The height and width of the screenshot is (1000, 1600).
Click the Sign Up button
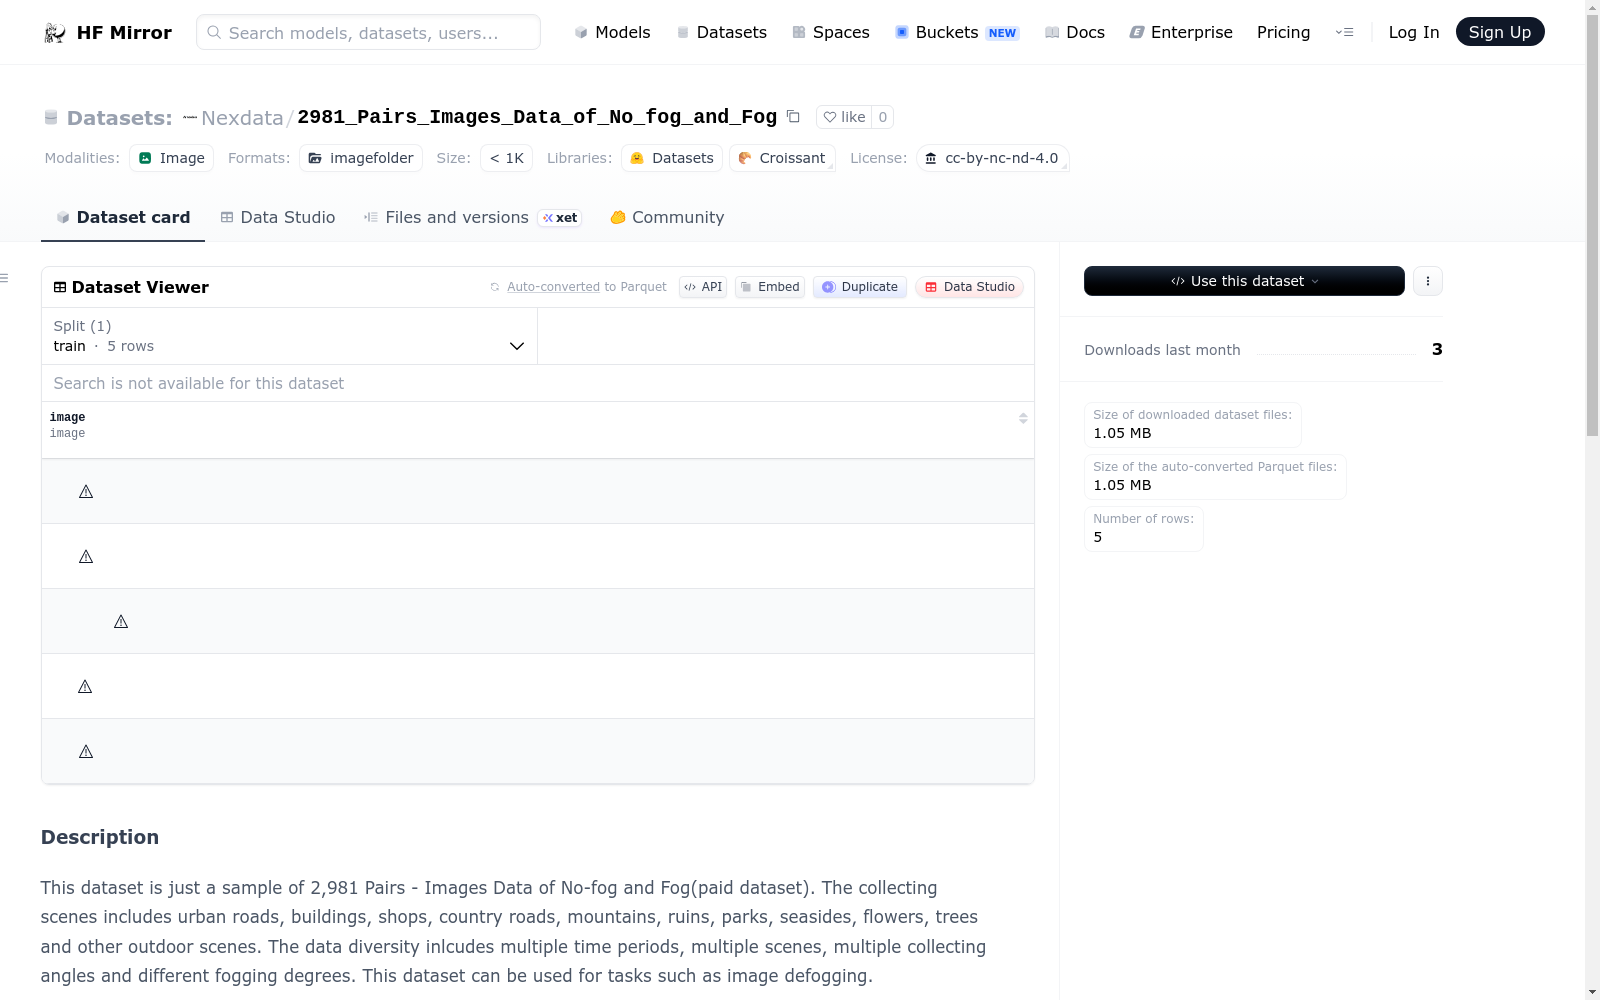1500,32
